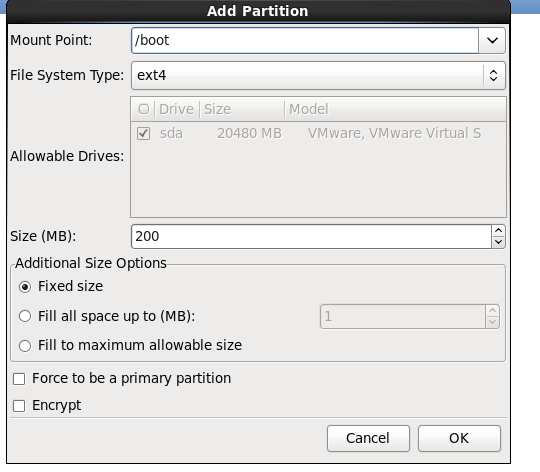
Task: Toggle the sda drive checkbox
Action: point(143,133)
